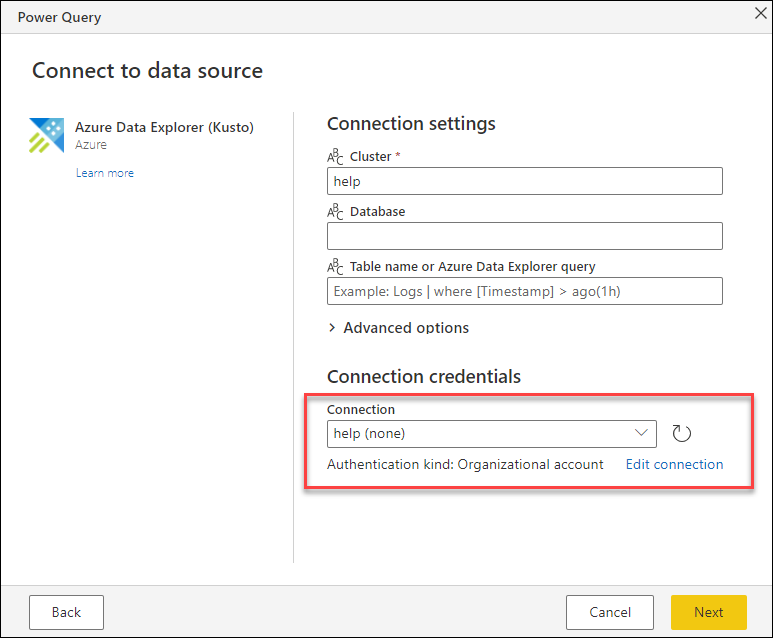Click the Connection credentials heading
Screen dimensions: 773x638
click(x=424, y=377)
